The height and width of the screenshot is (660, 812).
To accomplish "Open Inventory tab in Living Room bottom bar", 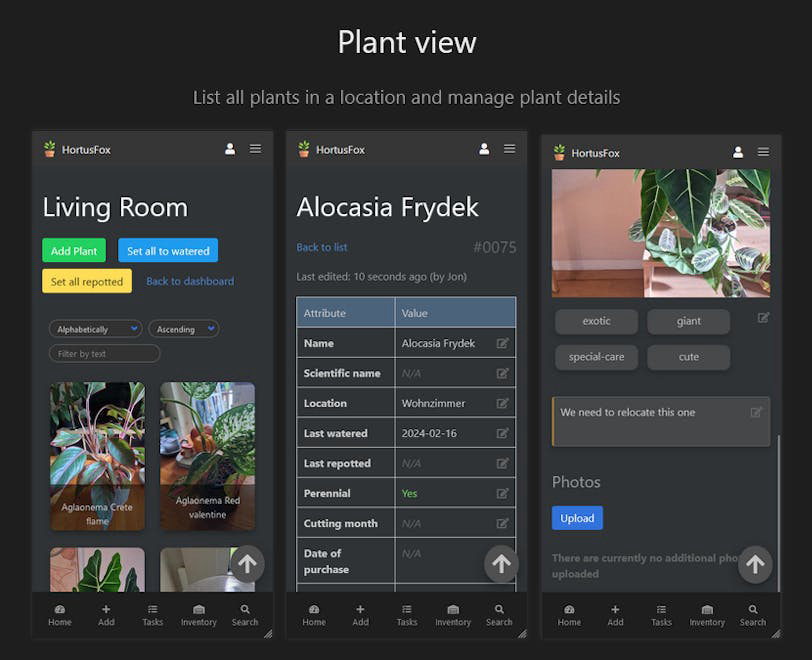I will pos(198,615).
